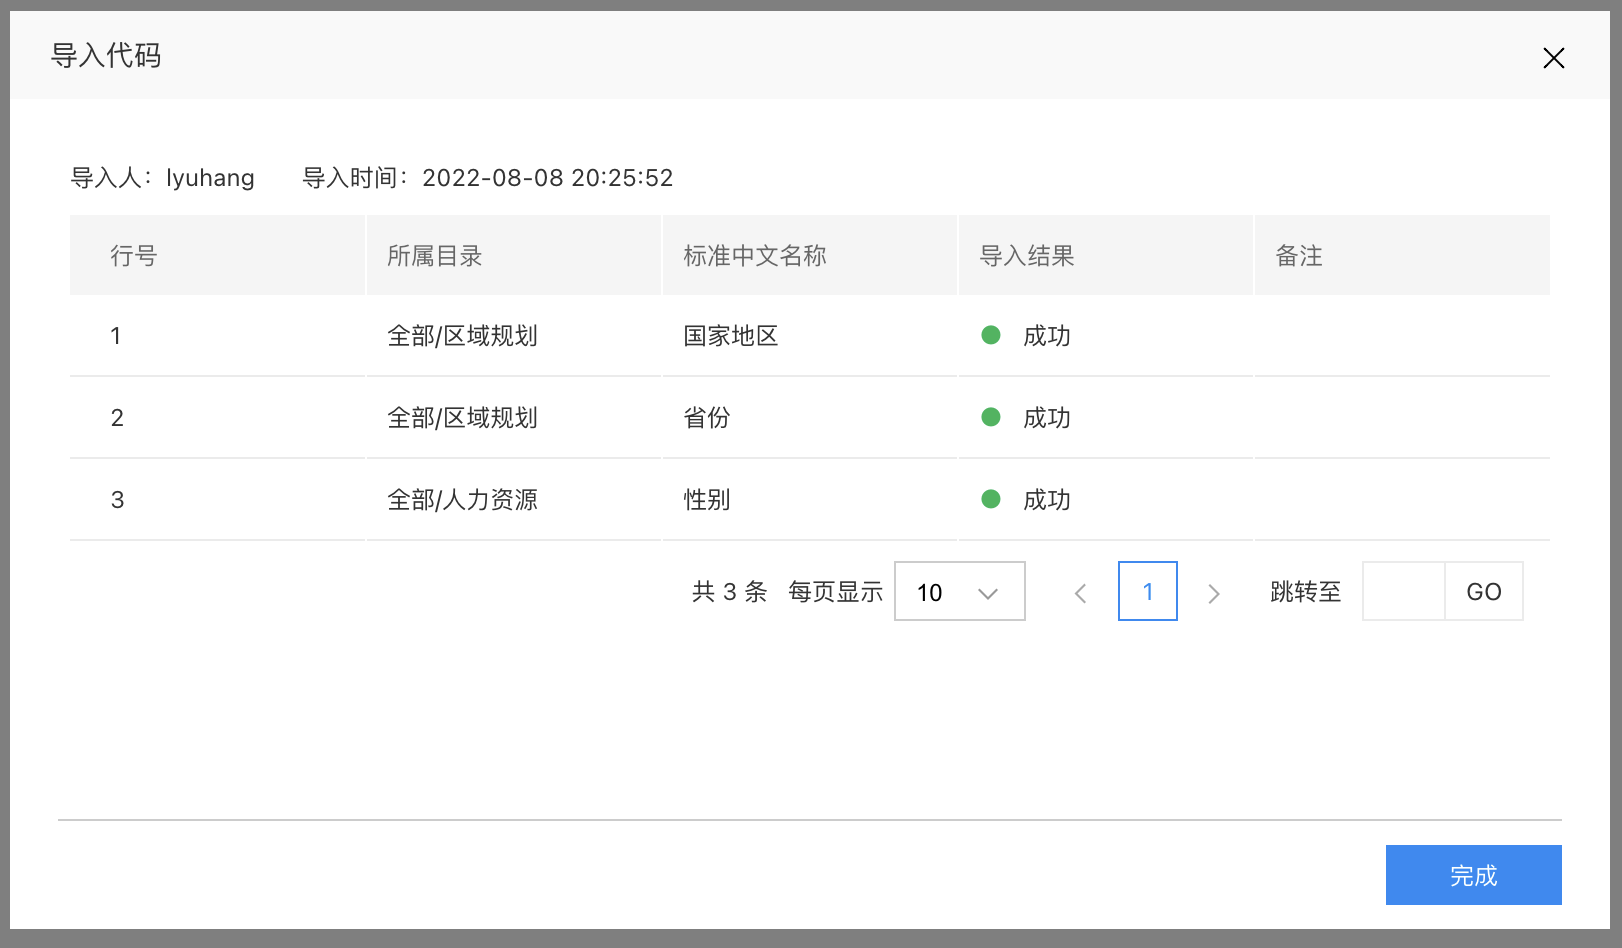Click 成功 result in 性别 row
1622x948 pixels.
pos(1047,500)
